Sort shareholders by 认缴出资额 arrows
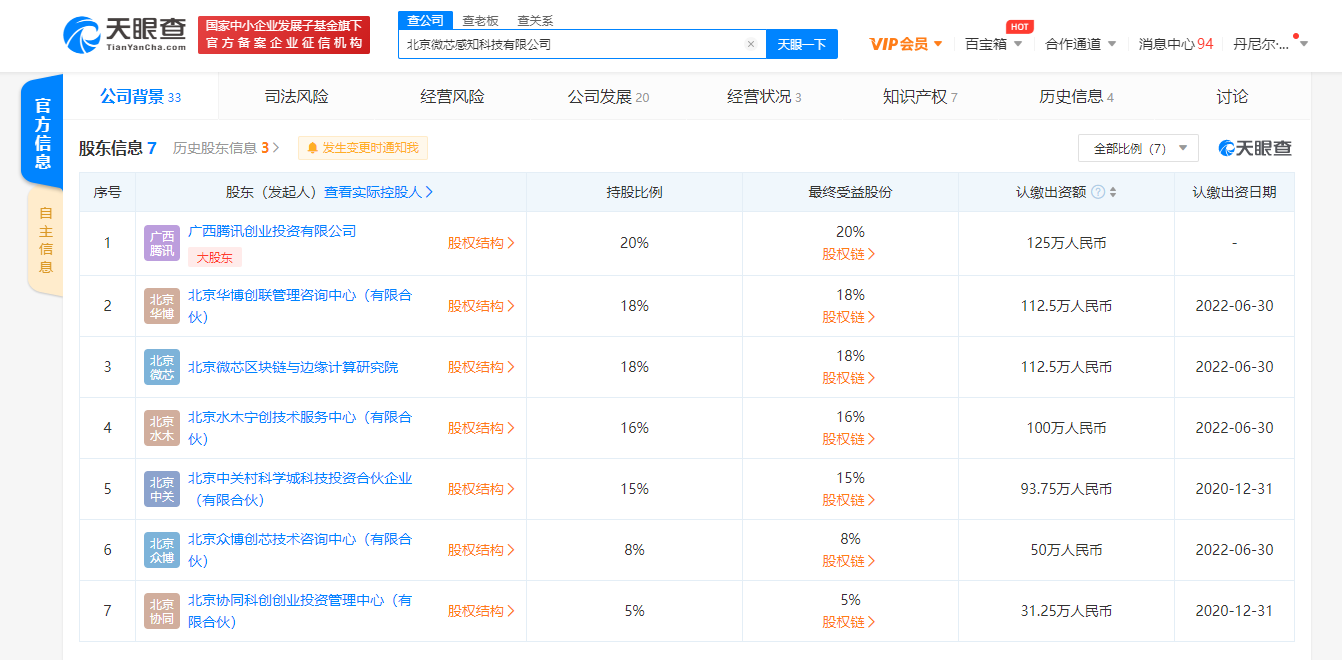This screenshot has height=660, width=1342. pos(1112,190)
